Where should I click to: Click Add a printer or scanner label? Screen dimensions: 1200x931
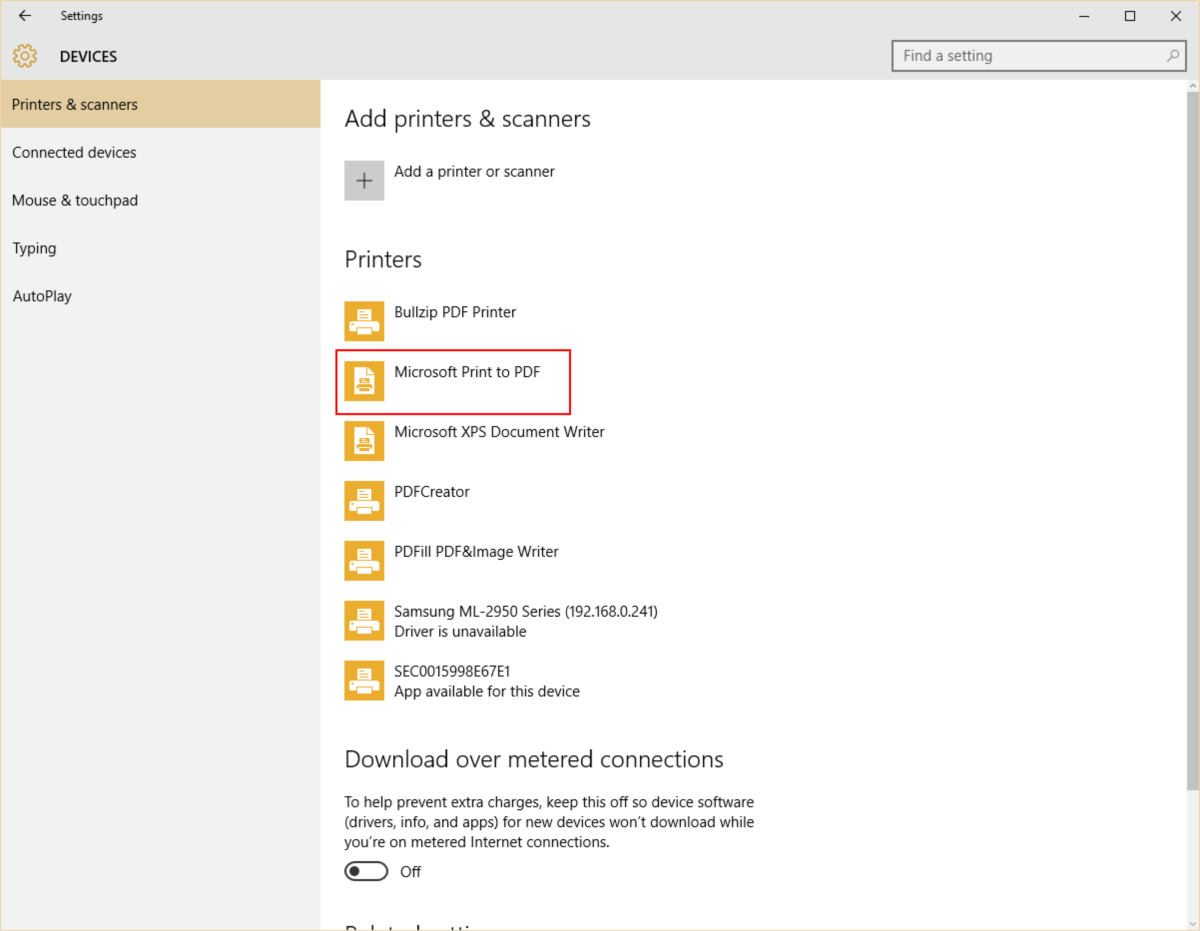474,171
